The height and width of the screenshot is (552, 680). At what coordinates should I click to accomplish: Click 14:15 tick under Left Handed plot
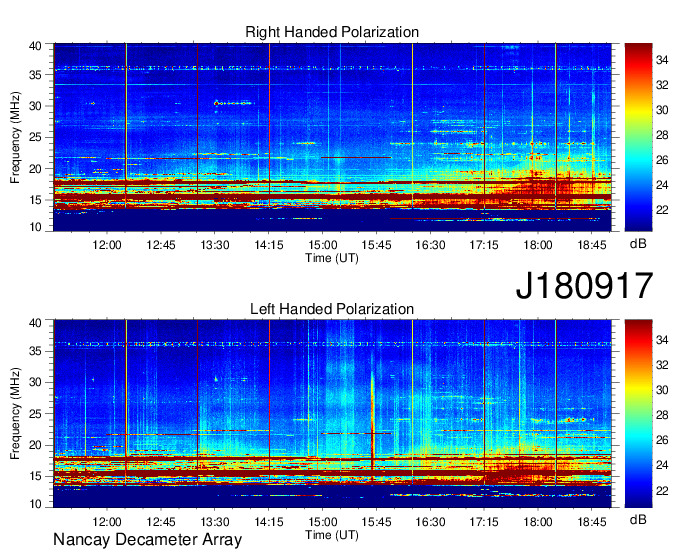point(268,522)
